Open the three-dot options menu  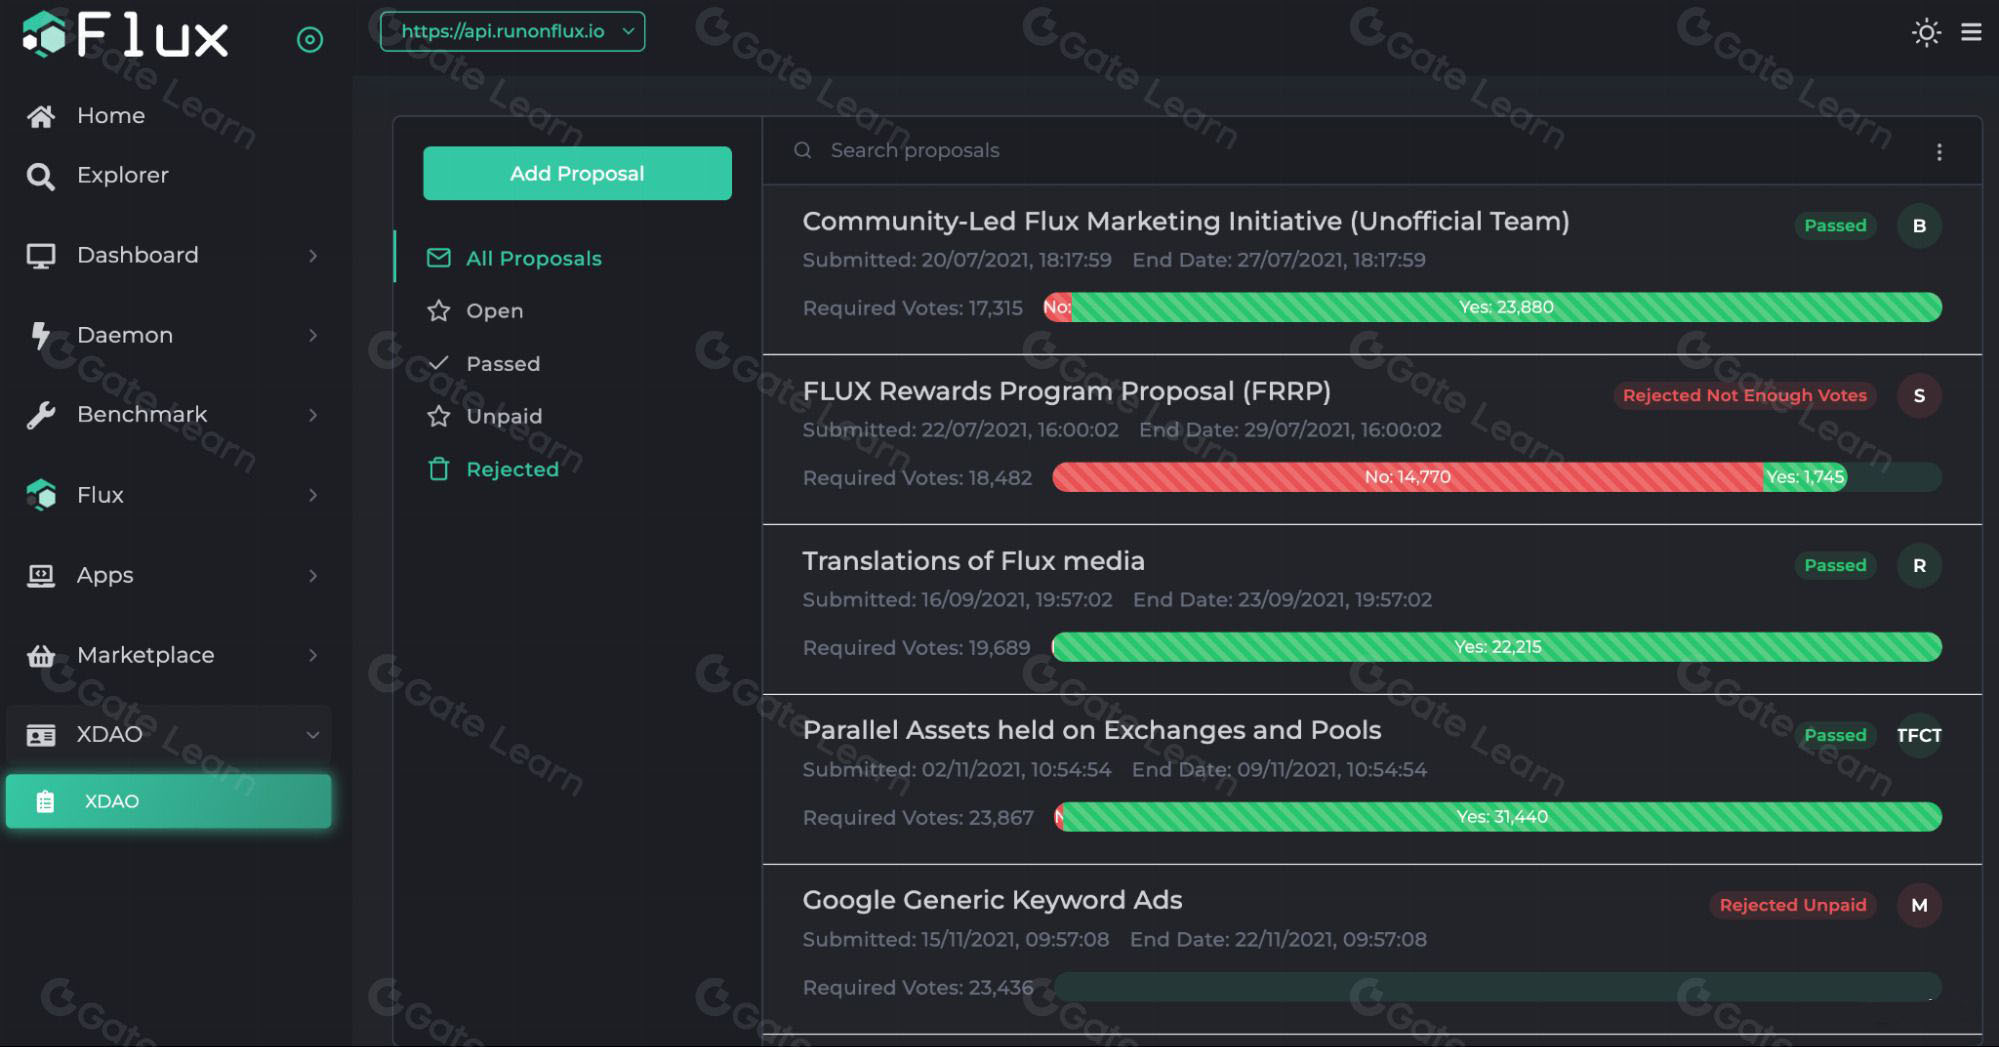(x=1939, y=152)
